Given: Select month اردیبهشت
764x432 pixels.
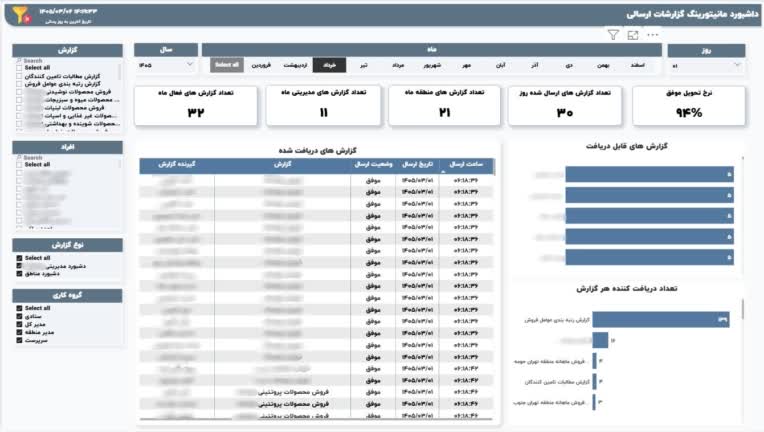Looking at the screenshot, I should click(295, 65).
